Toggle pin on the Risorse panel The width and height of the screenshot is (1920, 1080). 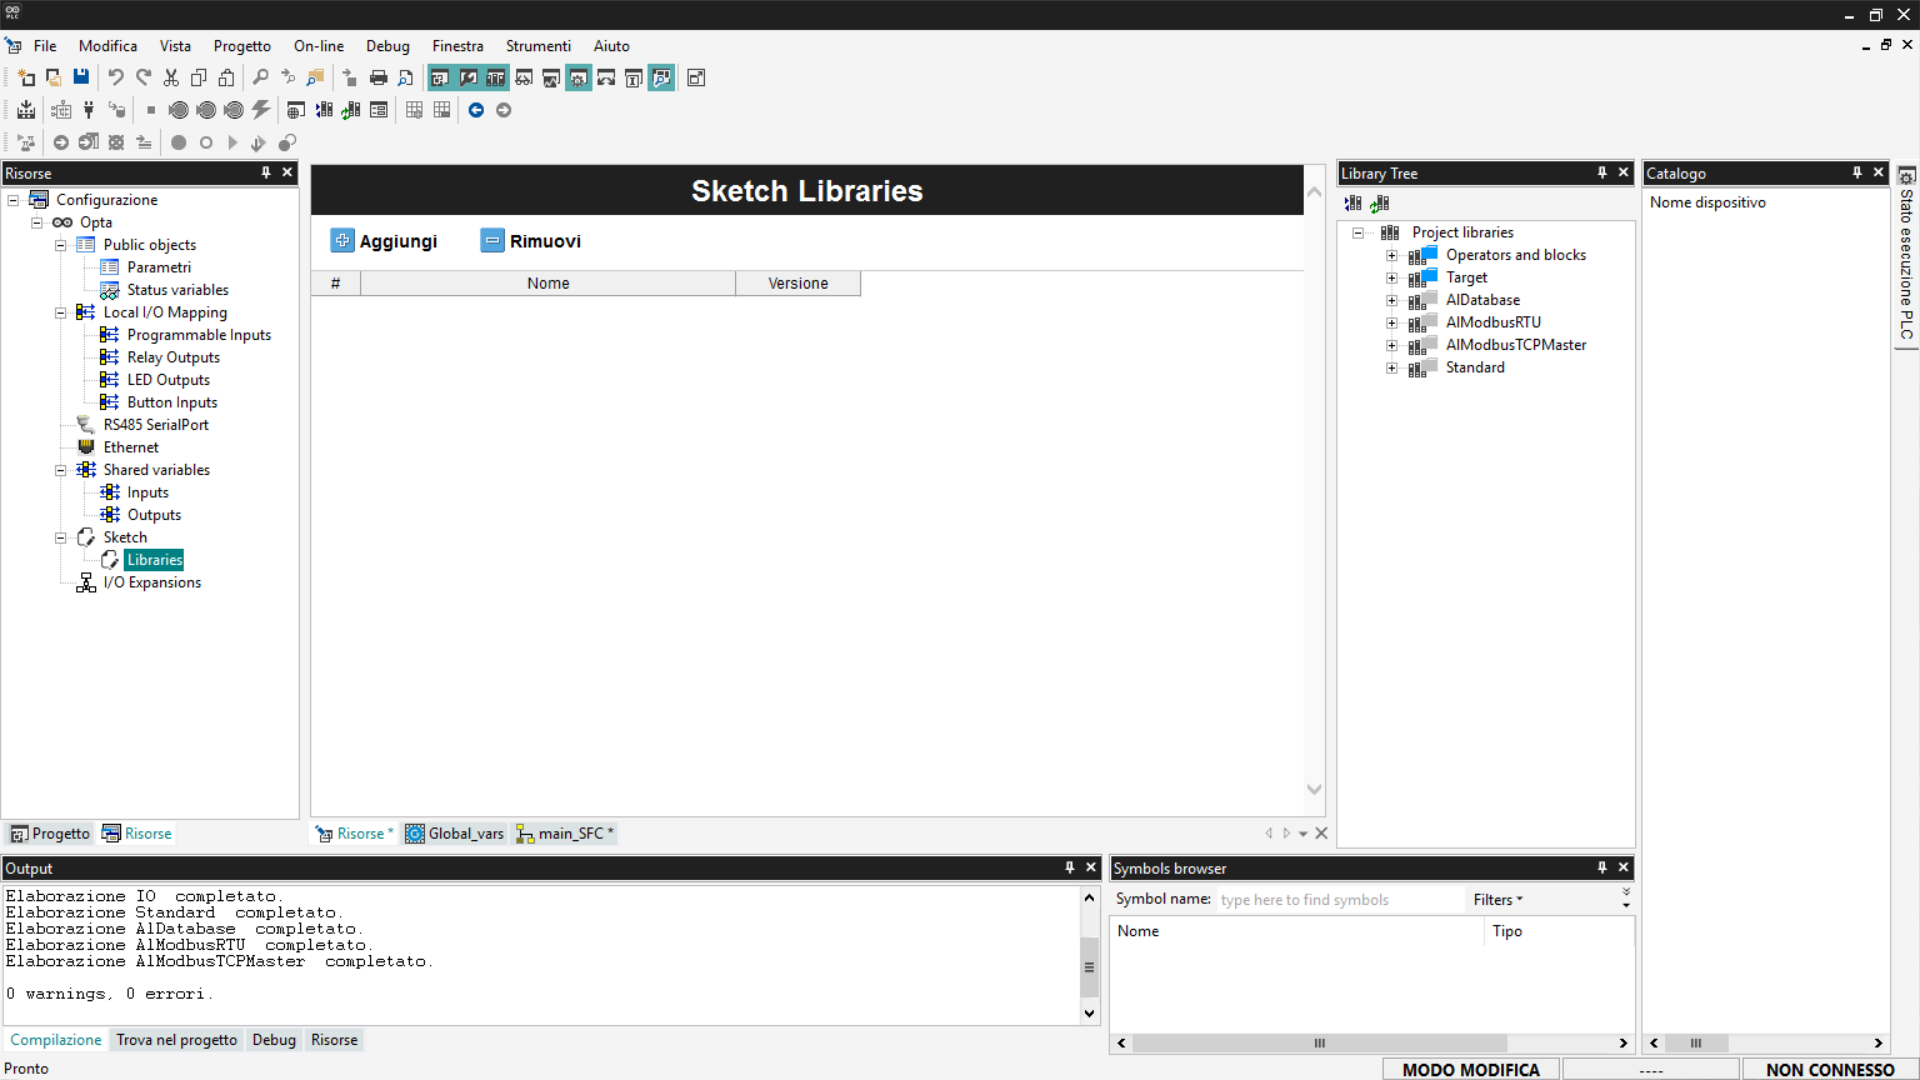tap(266, 172)
